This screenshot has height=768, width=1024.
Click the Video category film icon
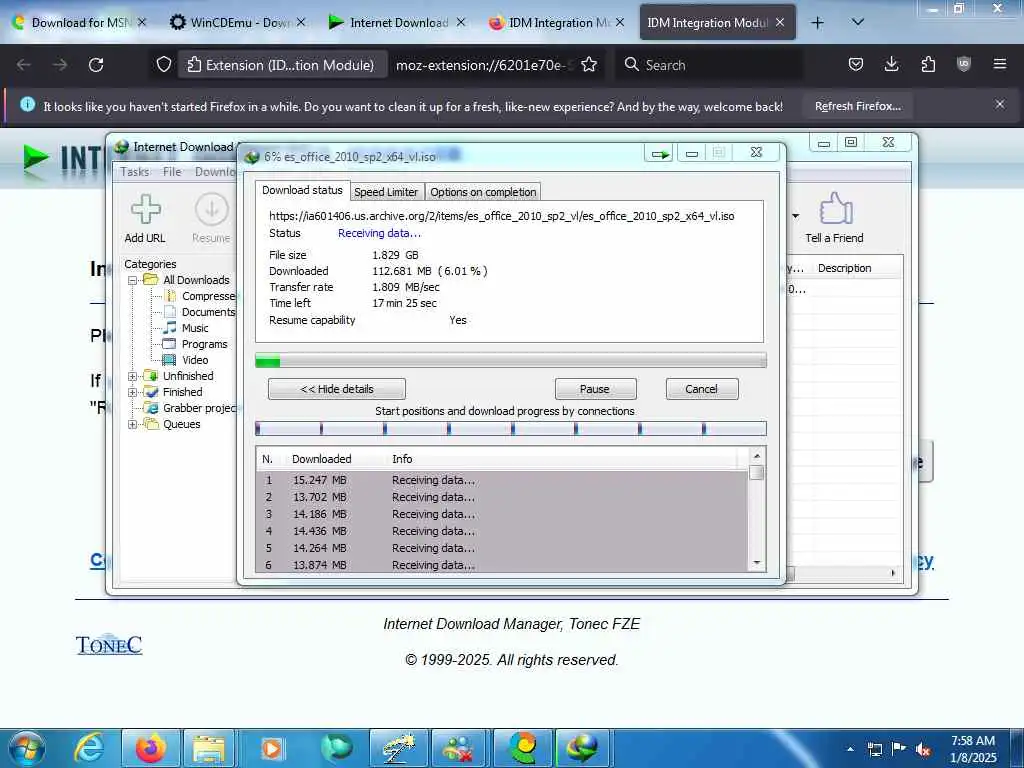[x=169, y=360]
